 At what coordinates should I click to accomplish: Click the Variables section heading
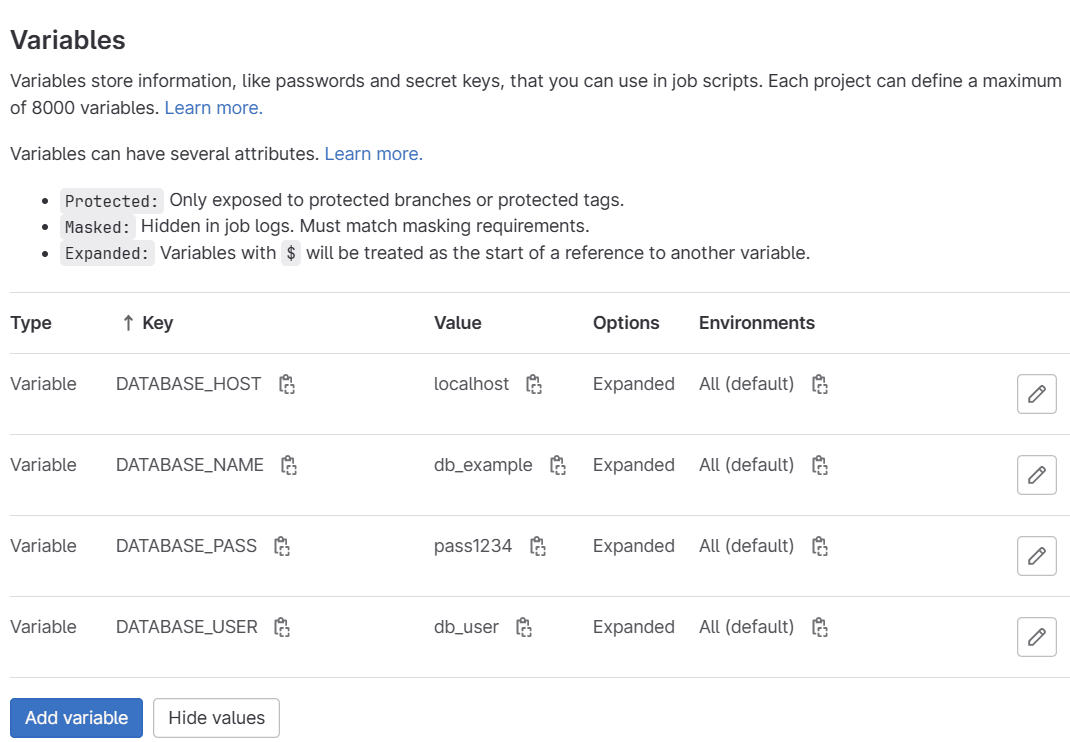pyautogui.click(x=68, y=40)
